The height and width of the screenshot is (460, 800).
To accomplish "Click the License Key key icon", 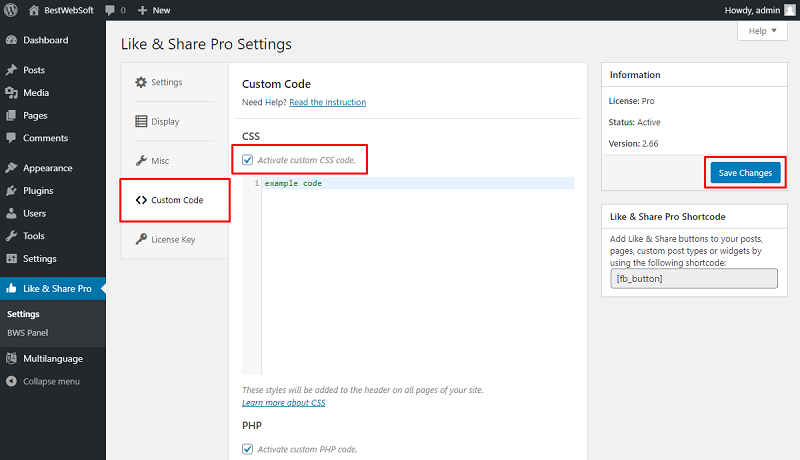I will tap(141, 239).
